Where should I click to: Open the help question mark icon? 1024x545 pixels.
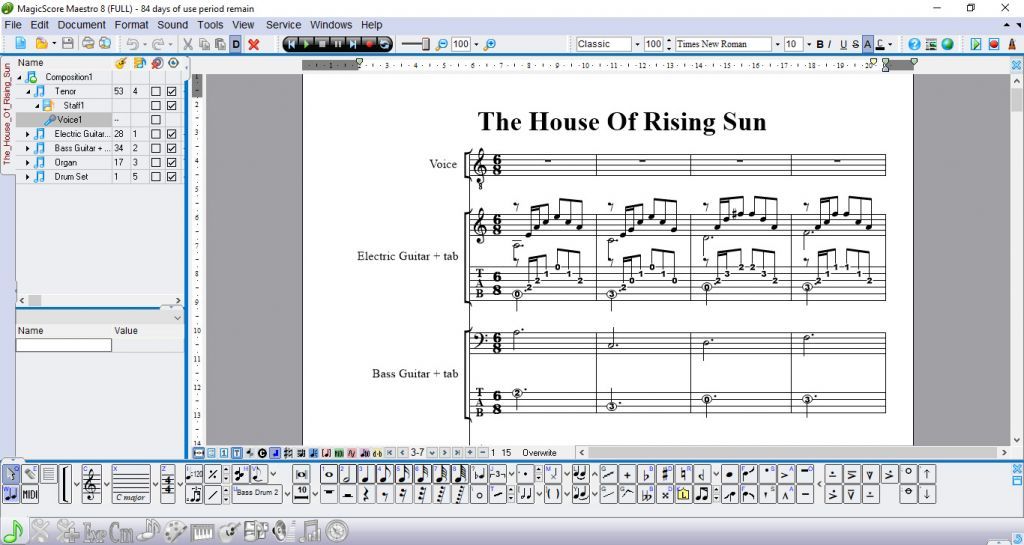coord(914,44)
